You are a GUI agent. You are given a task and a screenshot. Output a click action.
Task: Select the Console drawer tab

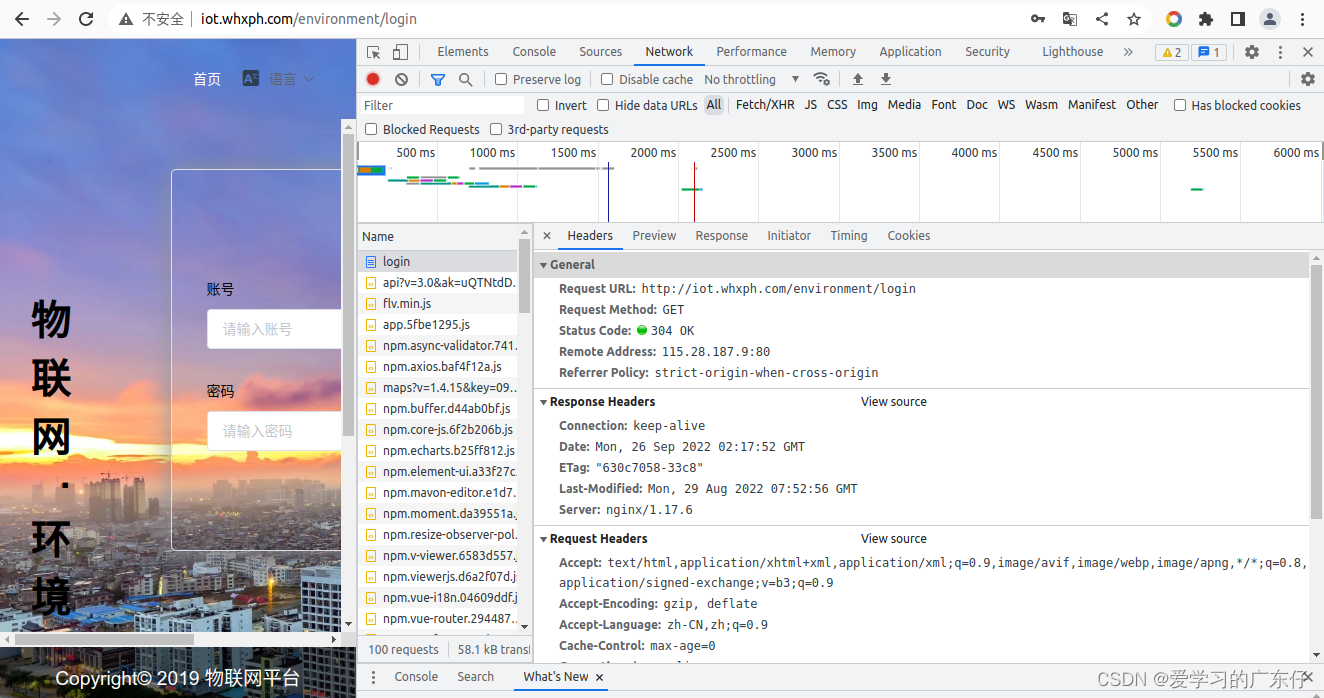pos(416,677)
